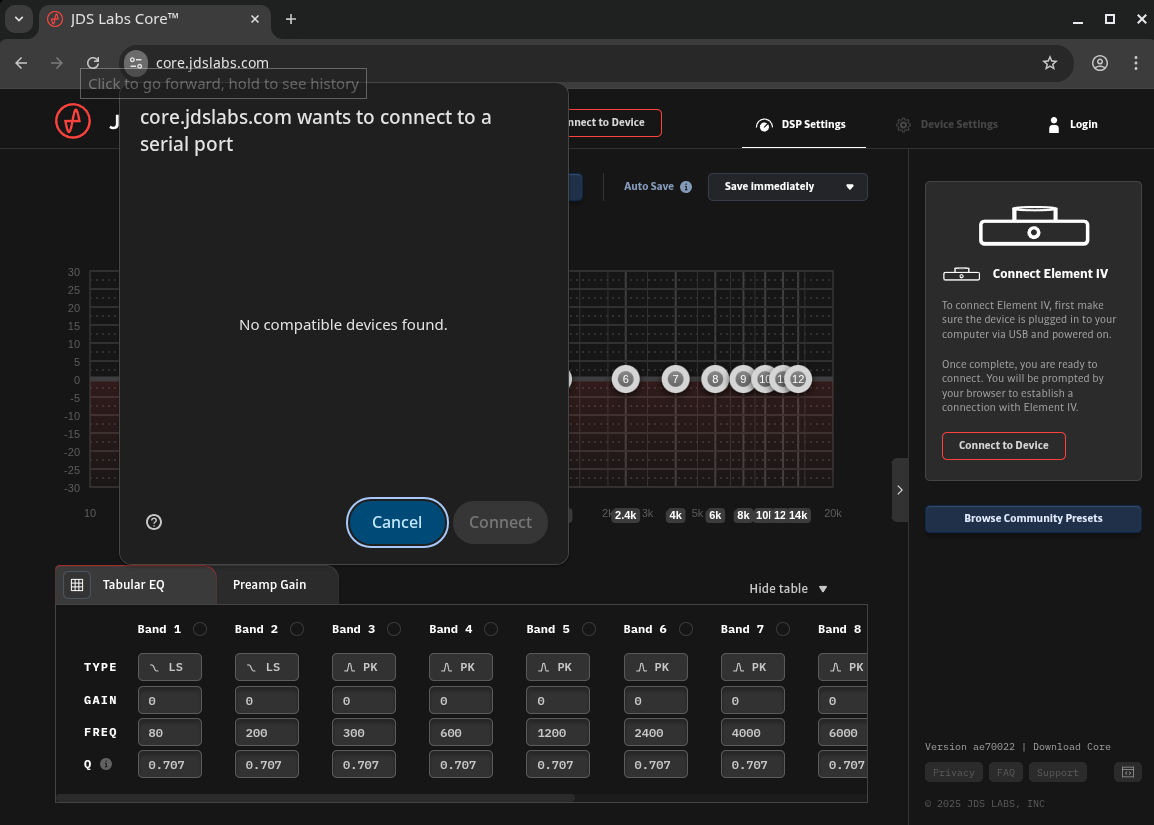Image resolution: width=1154 pixels, height=825 pixels.
Task: Select the Band 3 radio button
Action: 394,629
